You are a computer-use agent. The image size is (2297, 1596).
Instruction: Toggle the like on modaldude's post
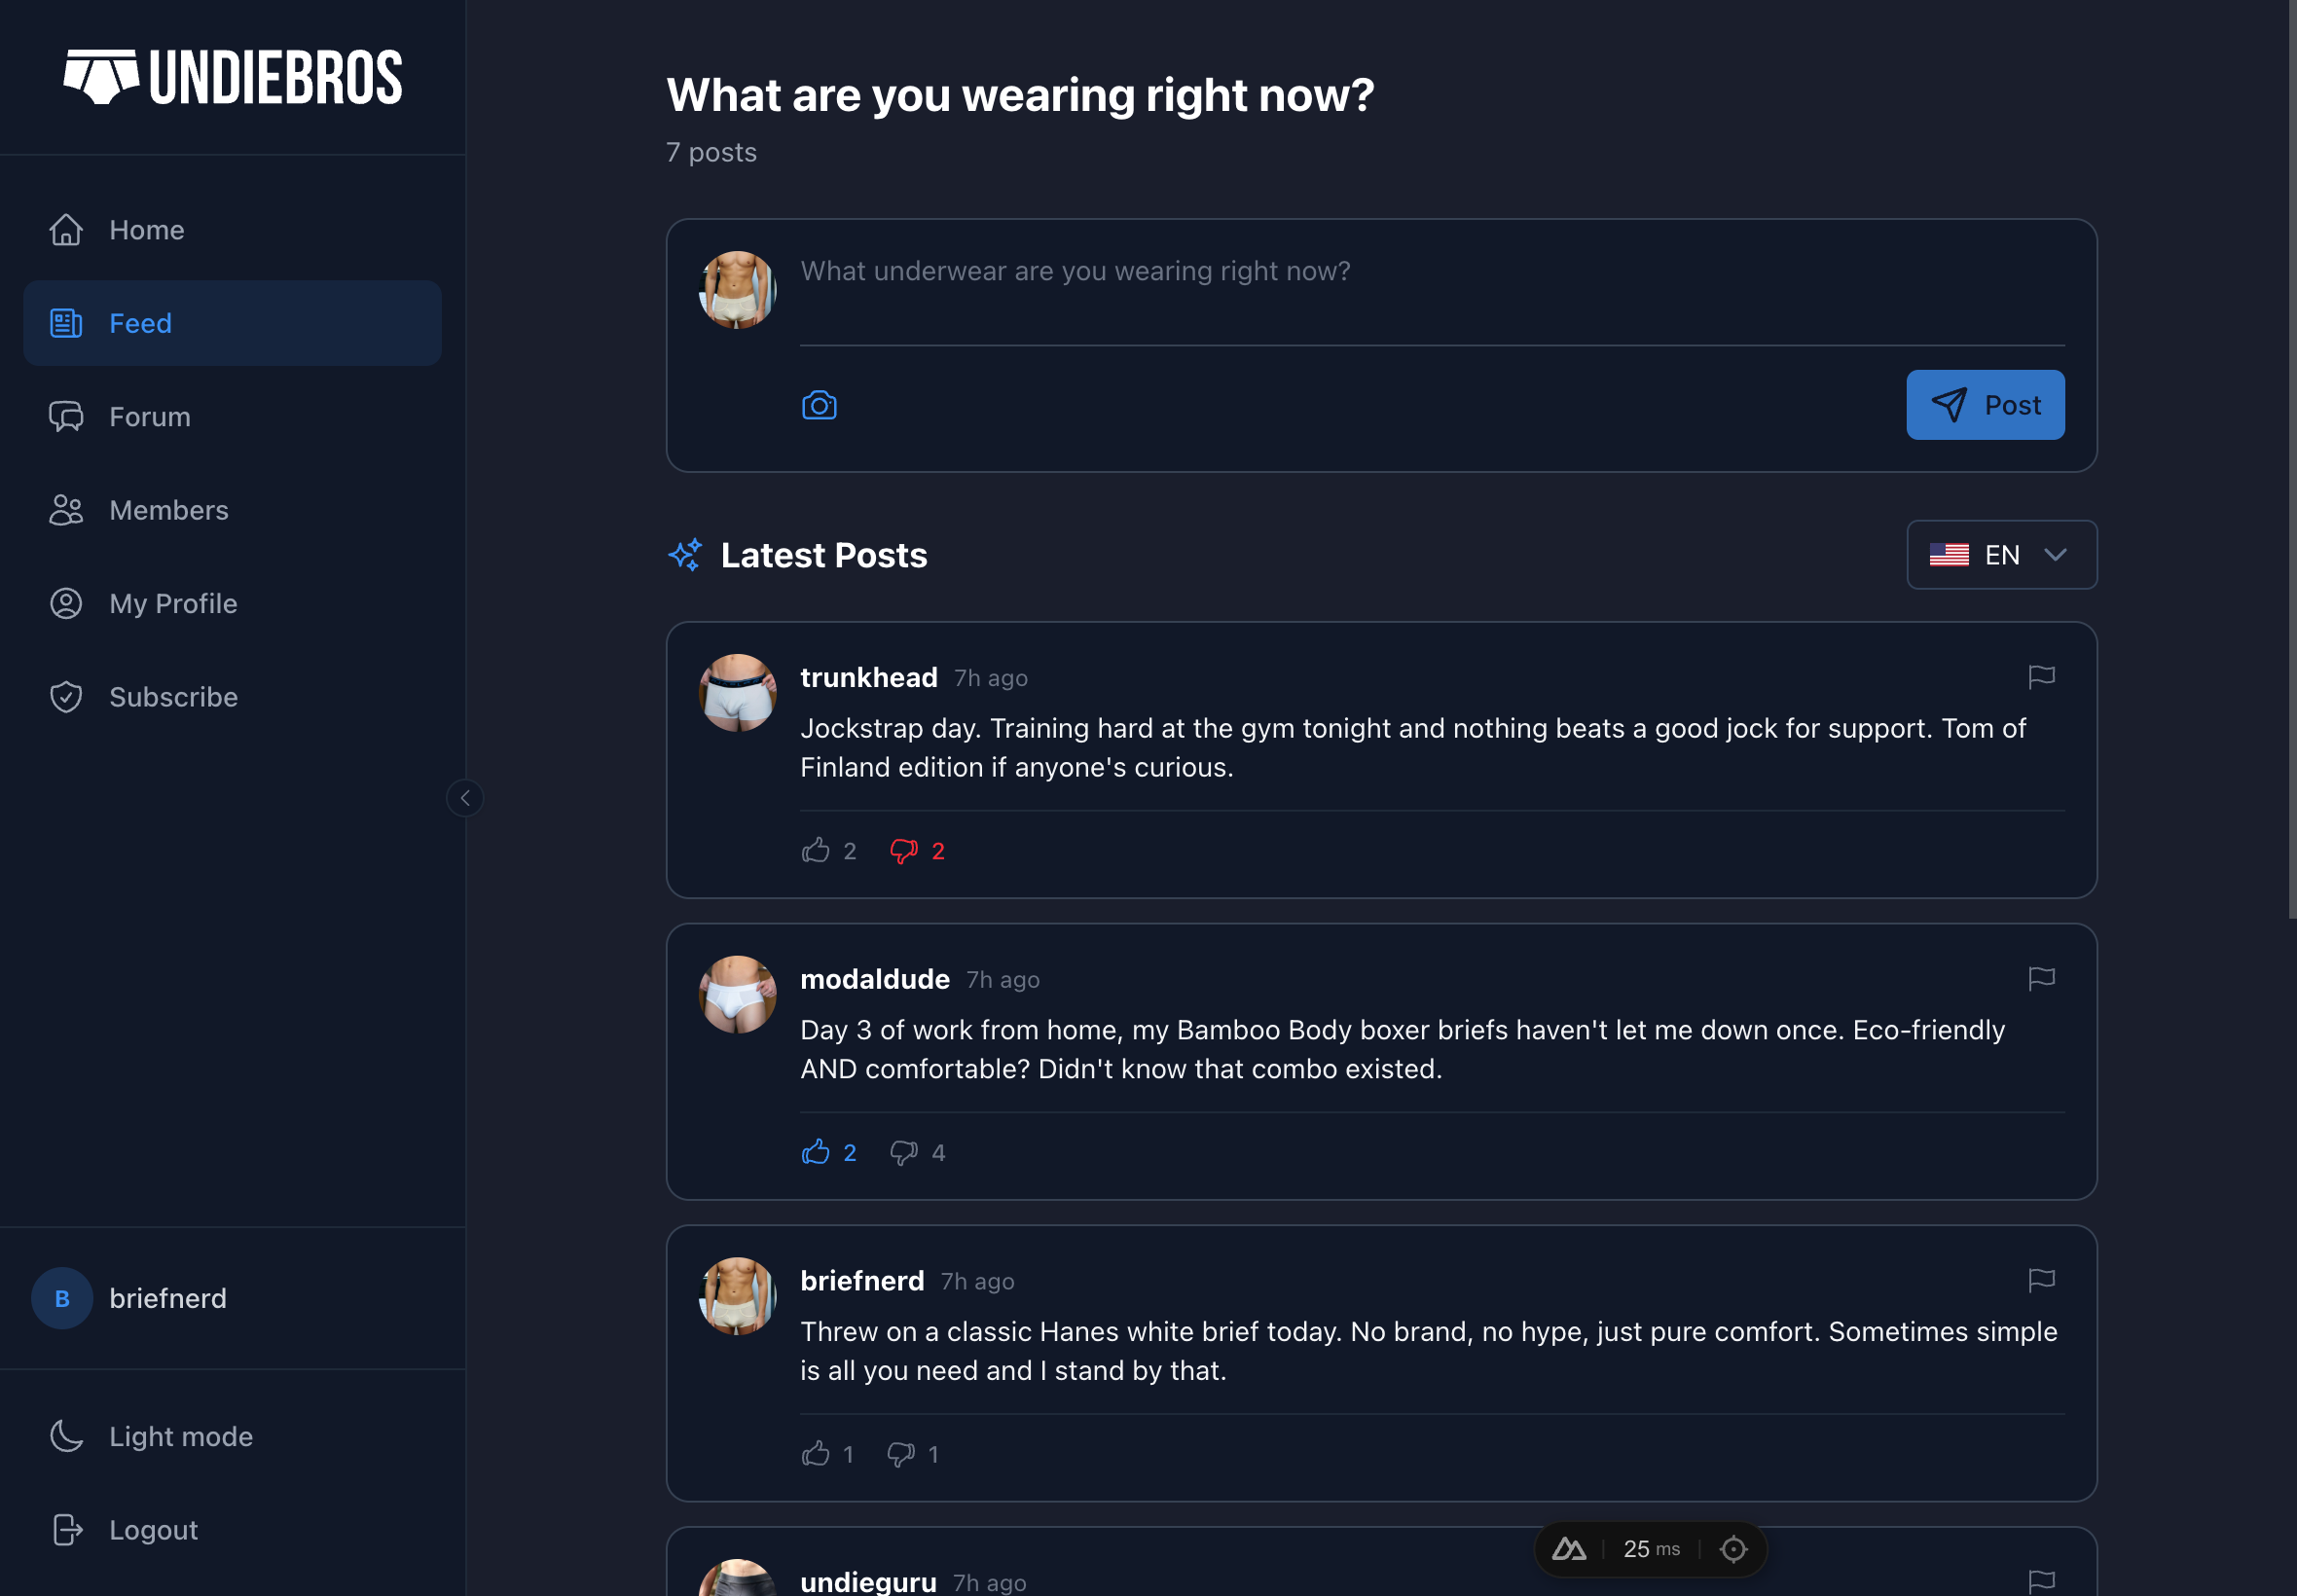pyautogui.click(x=816, y=1152)
